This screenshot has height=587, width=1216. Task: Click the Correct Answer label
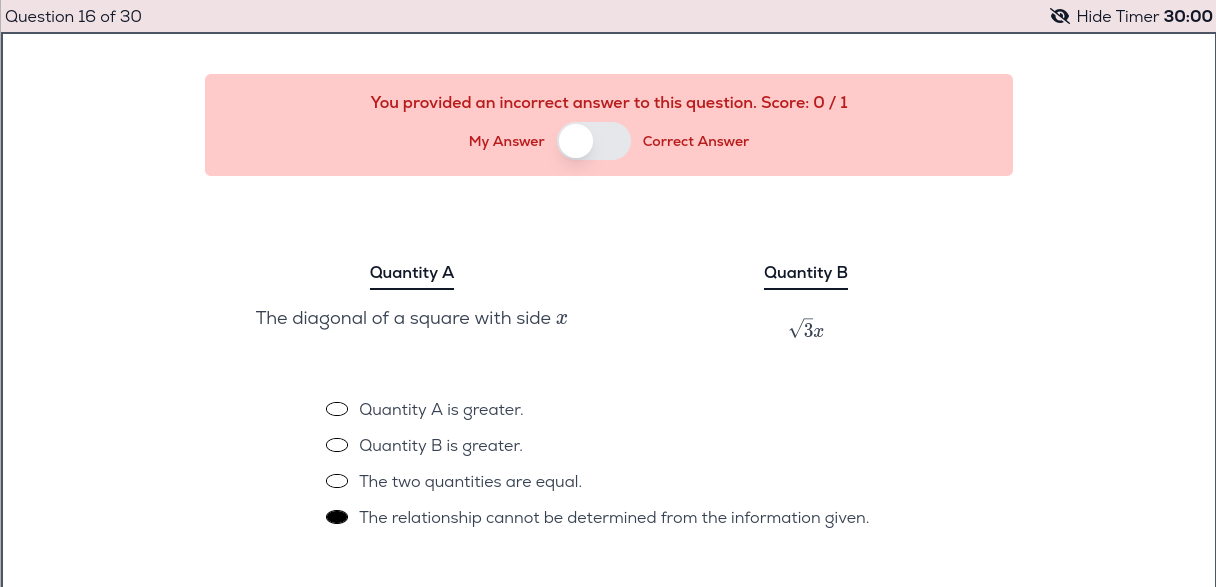coord(695,141)
